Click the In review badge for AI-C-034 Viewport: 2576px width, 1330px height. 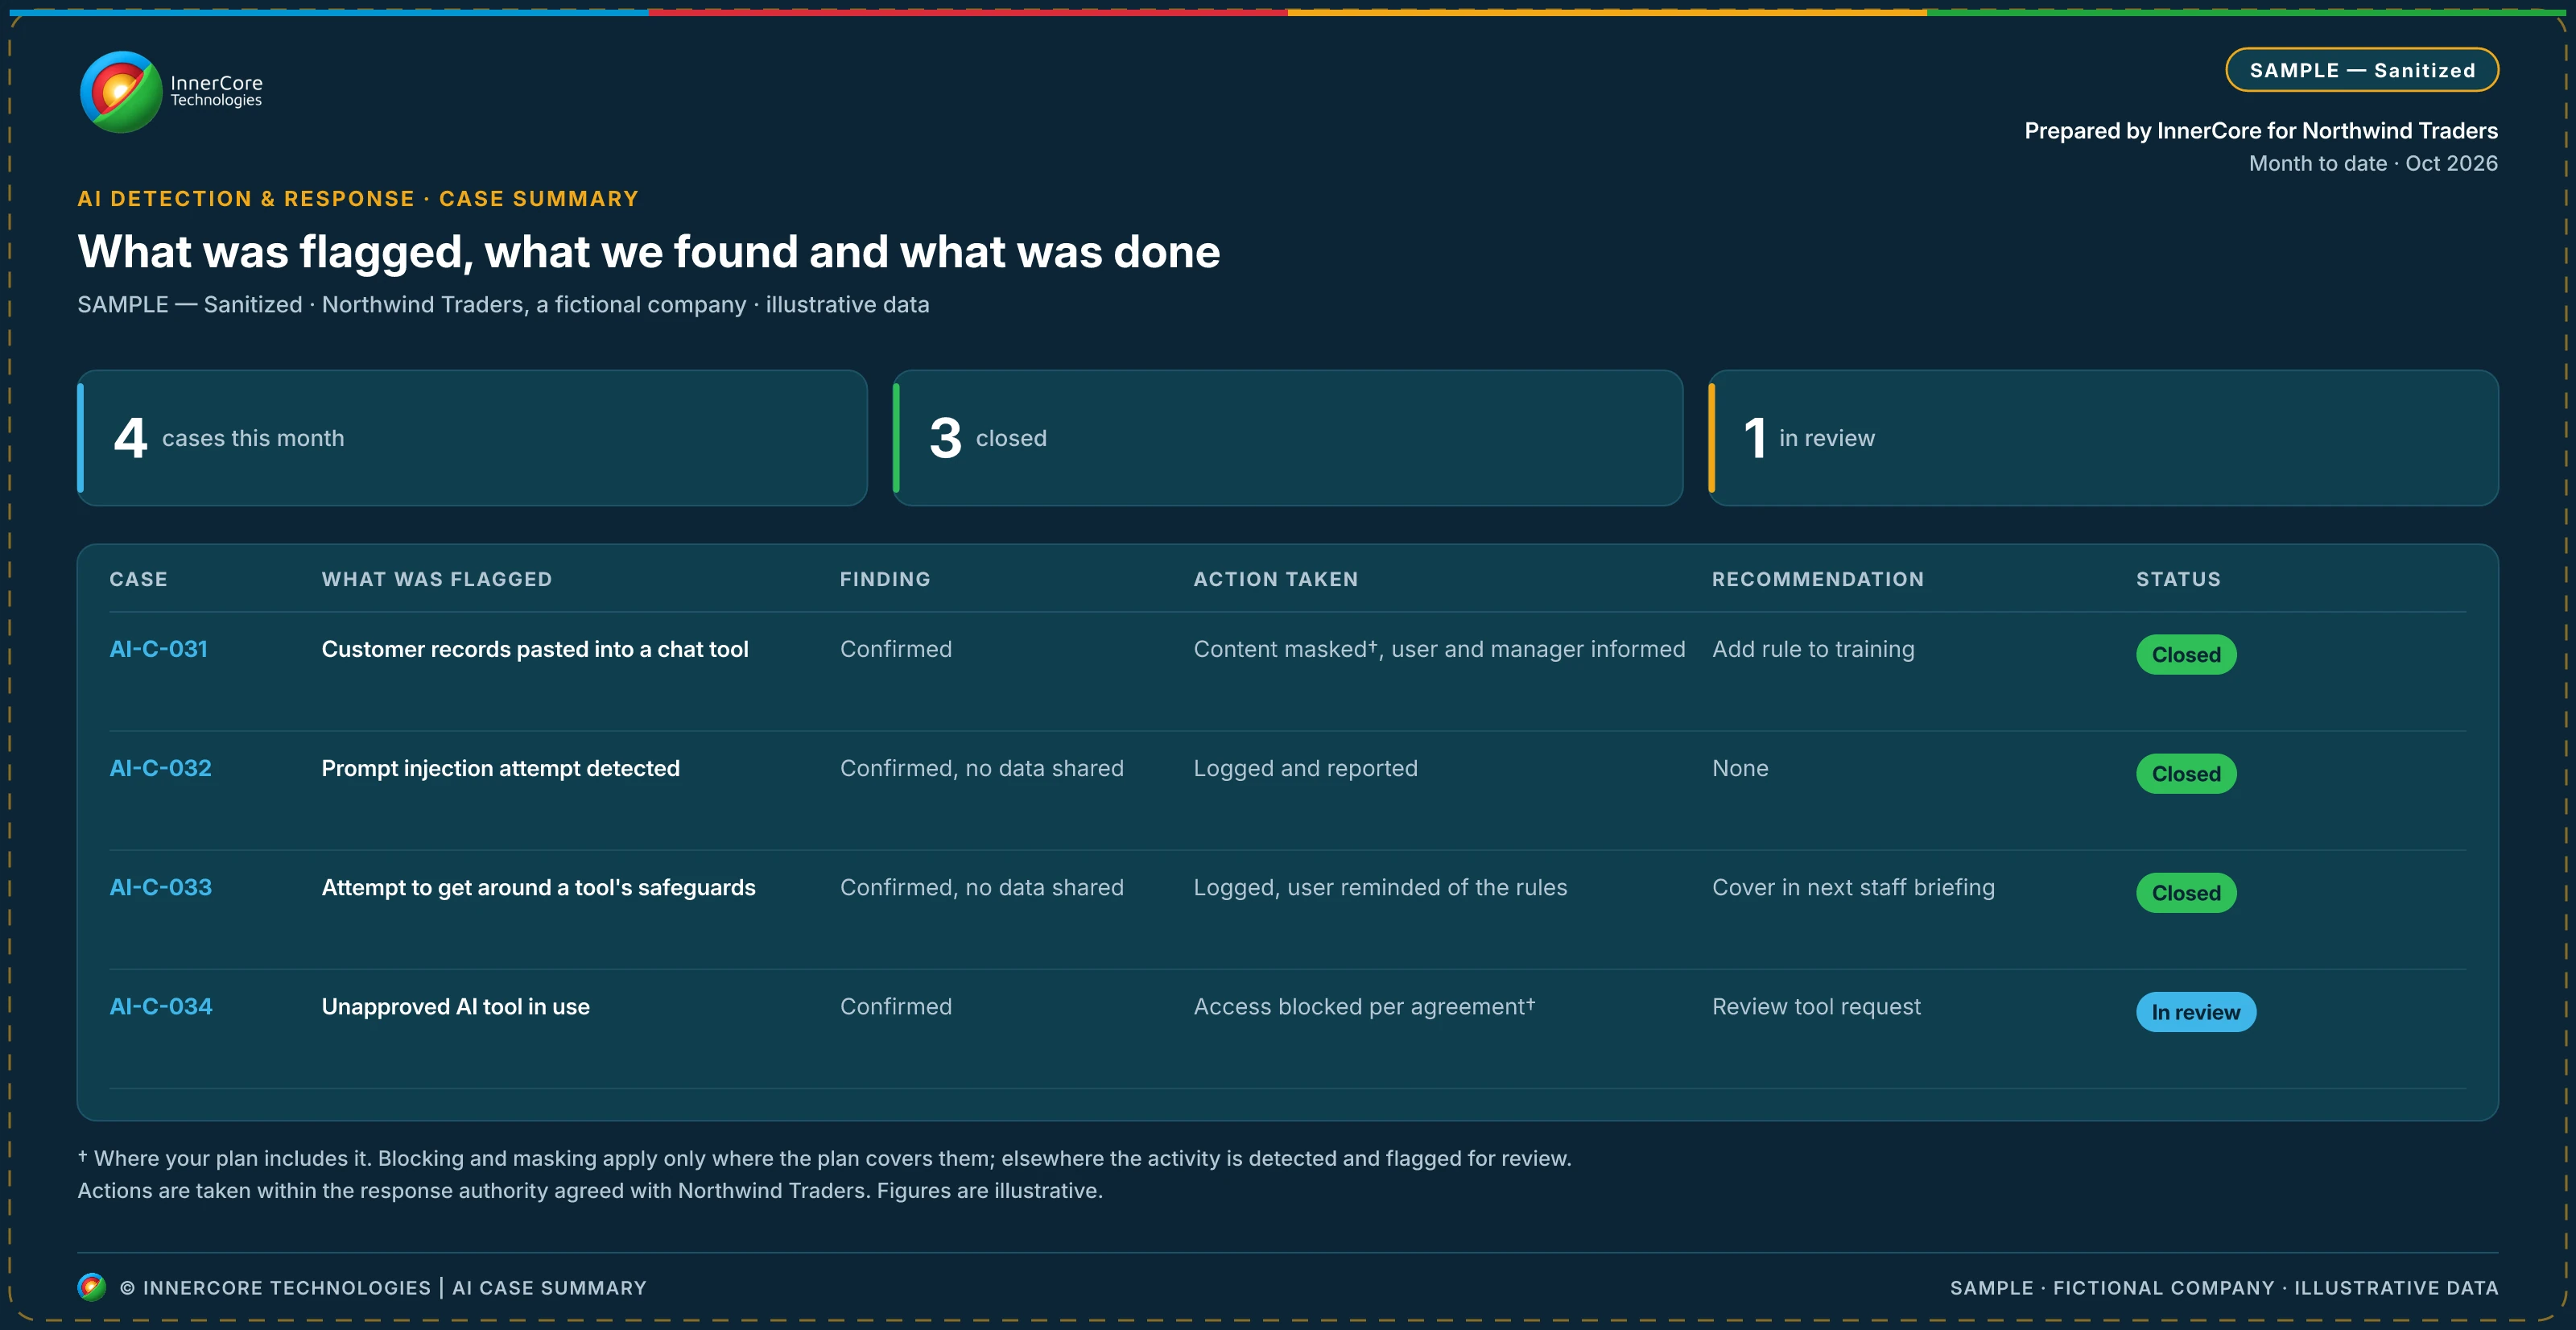[x=2196, y=1012]
